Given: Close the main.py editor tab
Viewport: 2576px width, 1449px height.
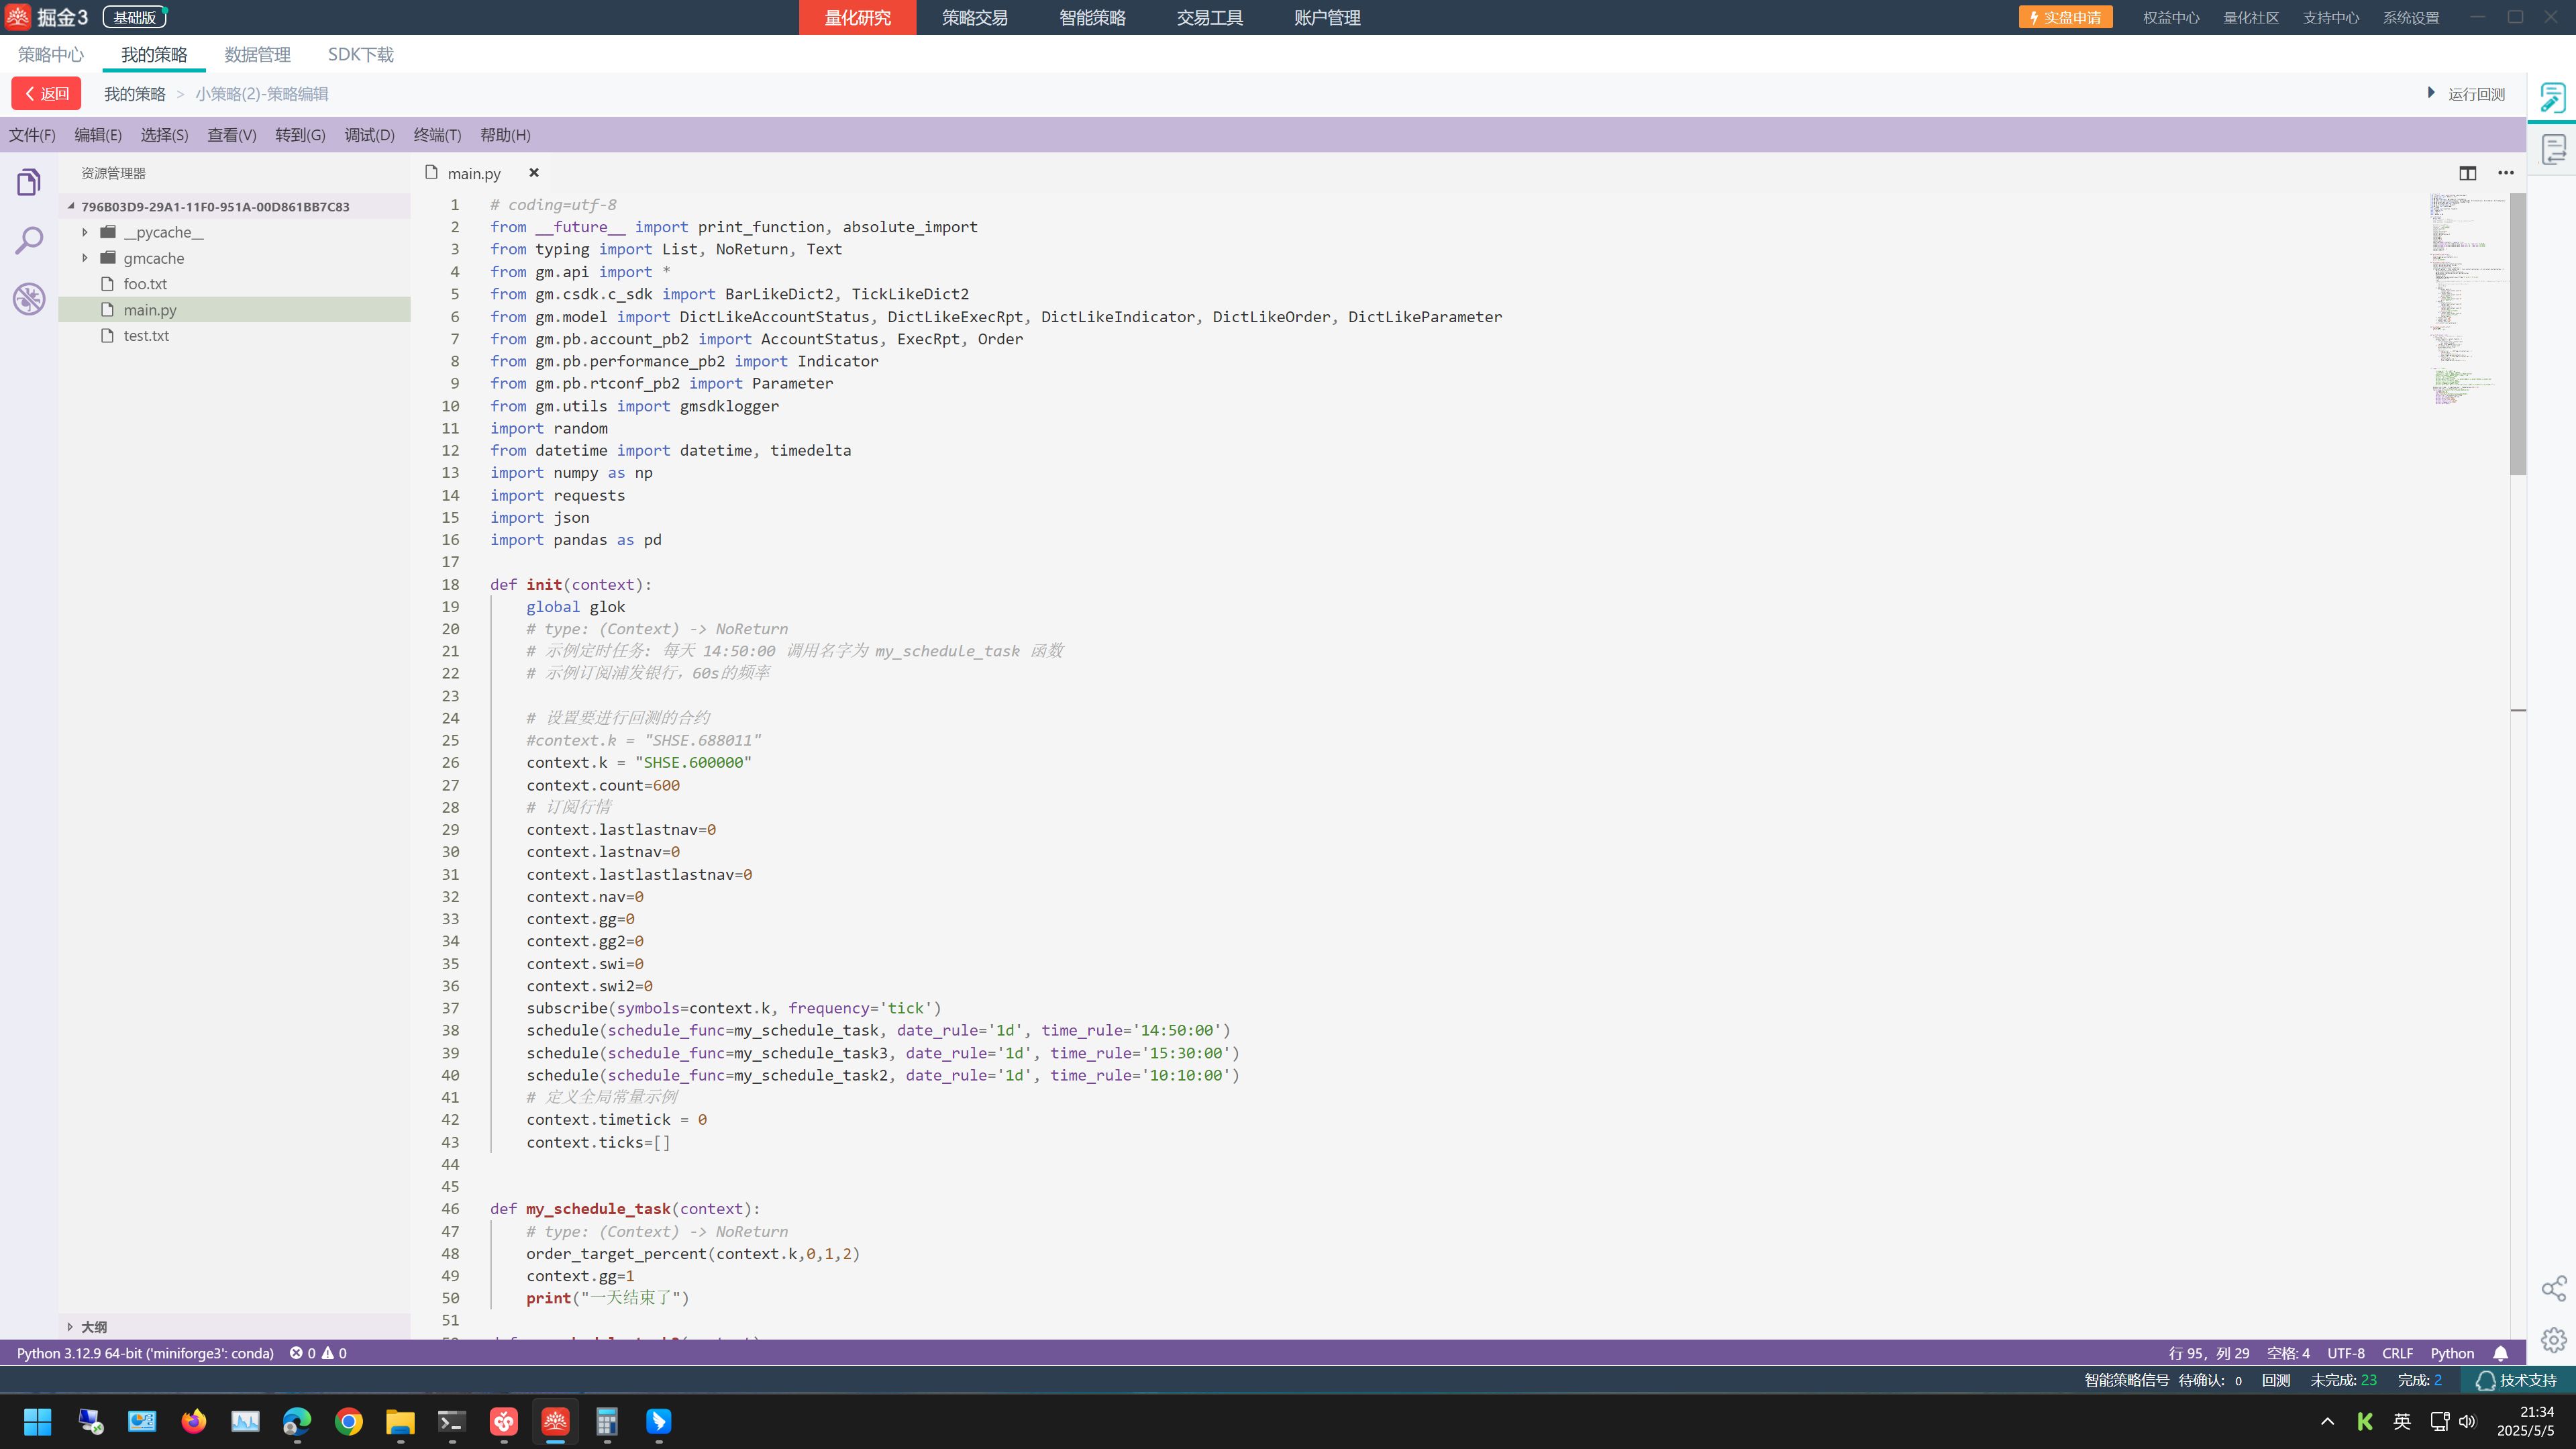Looking at the screenshot, I should coord(534,173).
